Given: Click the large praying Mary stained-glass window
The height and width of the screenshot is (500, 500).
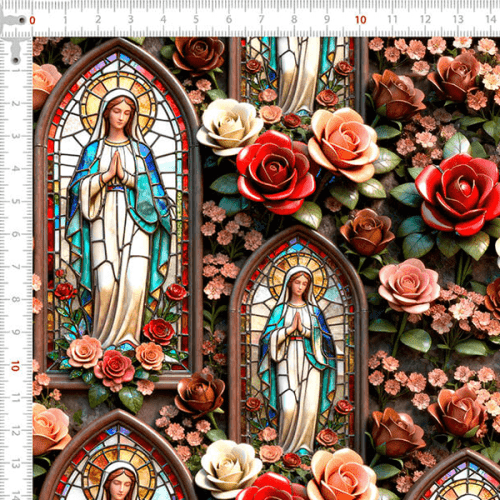Looking at the screenshot, I should [x=117, y=213].
